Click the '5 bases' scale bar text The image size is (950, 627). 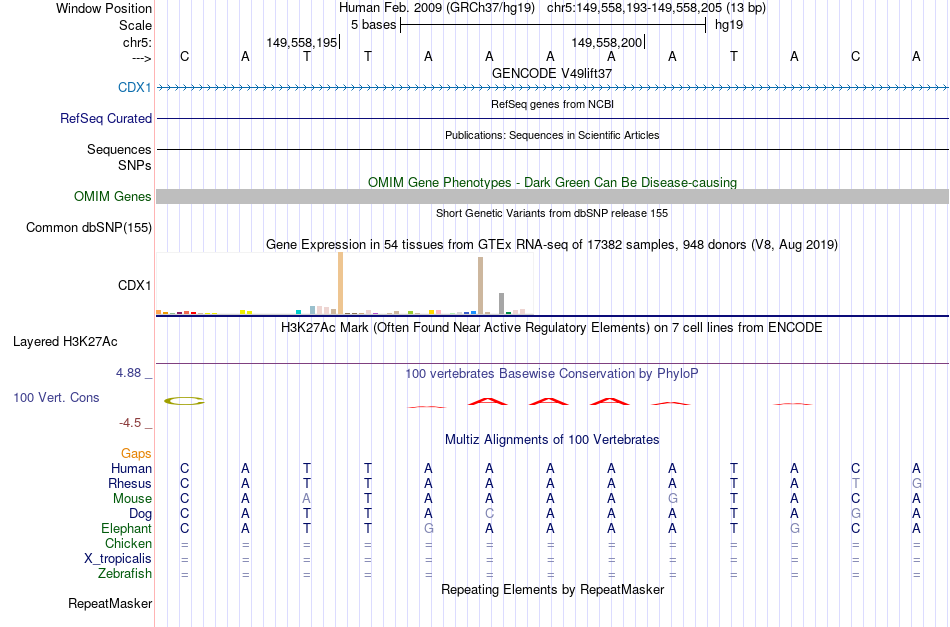click(373, 25)
